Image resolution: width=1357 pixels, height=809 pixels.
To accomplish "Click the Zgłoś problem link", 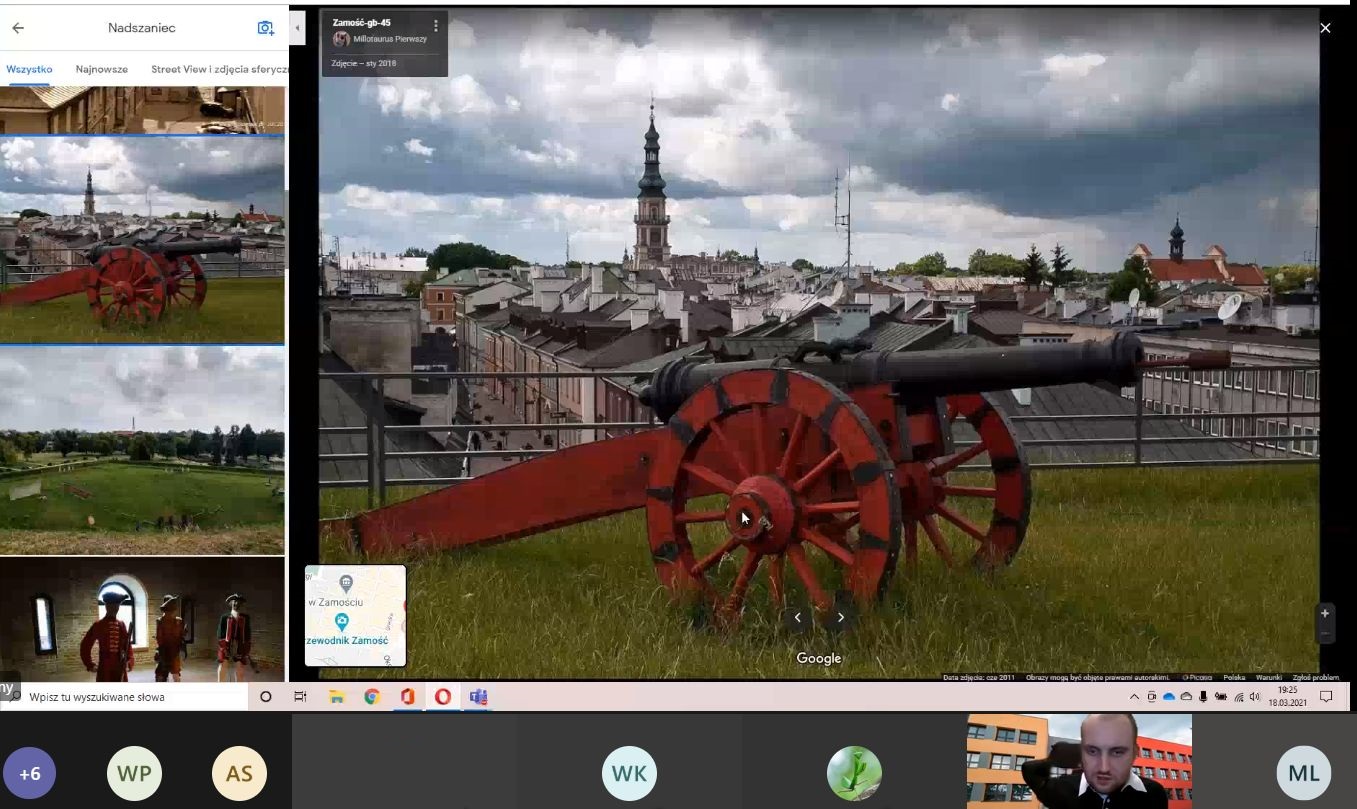I will pyautogui.click(x=1315, y=677).
